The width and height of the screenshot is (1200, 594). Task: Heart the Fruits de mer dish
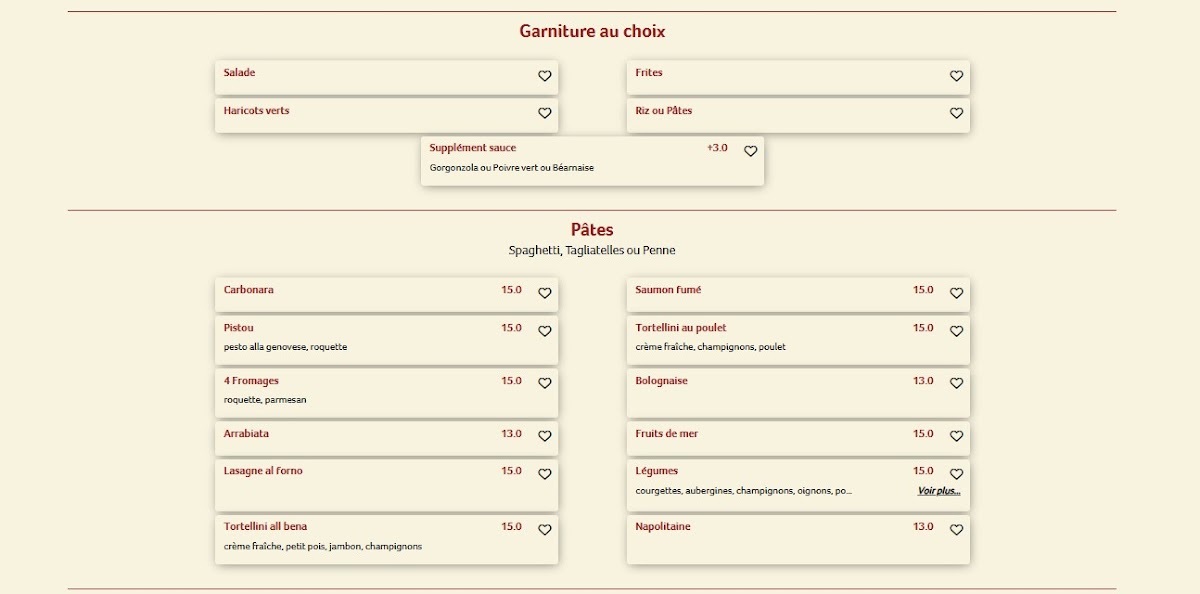point(956,436)
